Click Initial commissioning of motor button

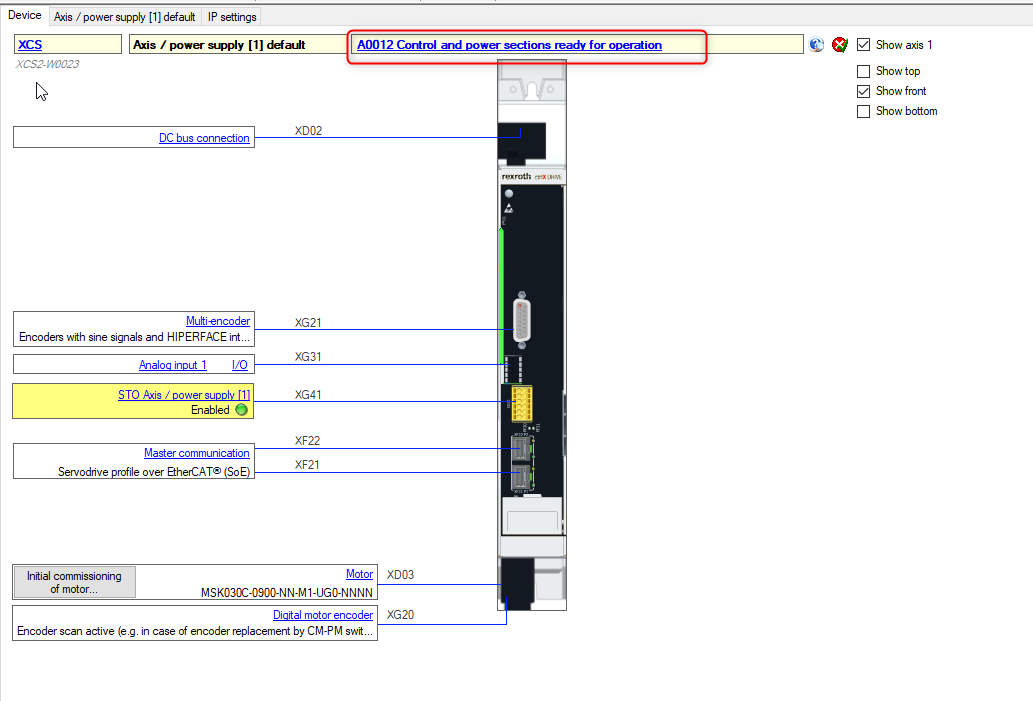tap(74, 582)
